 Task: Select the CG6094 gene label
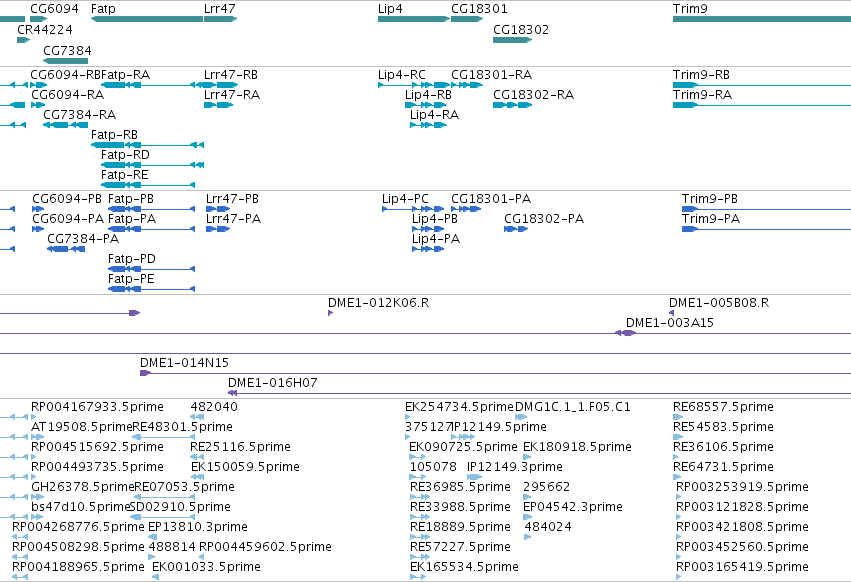point(54,9)
